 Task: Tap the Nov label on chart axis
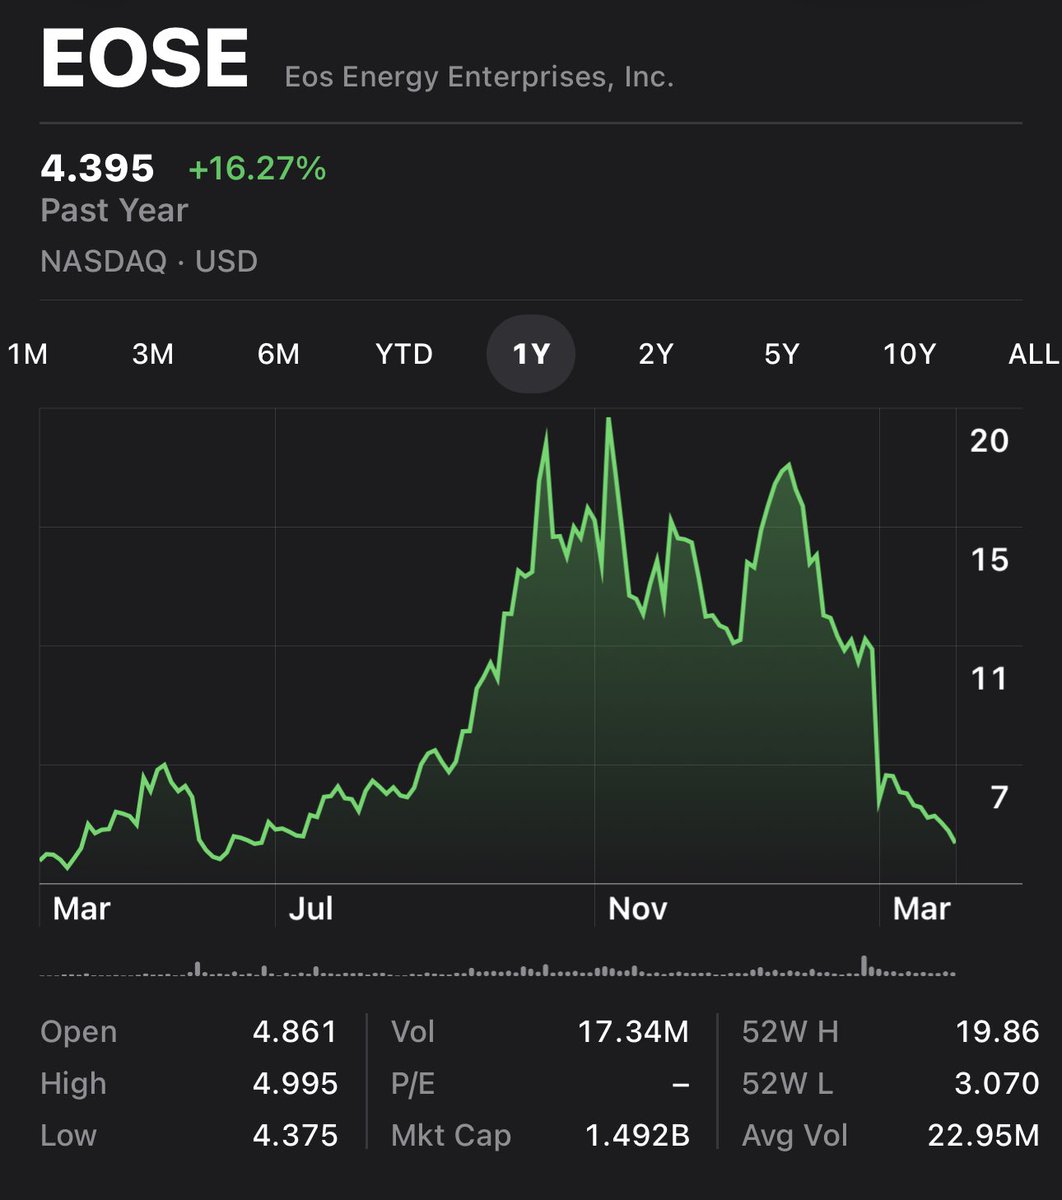[x=637, y=908]
